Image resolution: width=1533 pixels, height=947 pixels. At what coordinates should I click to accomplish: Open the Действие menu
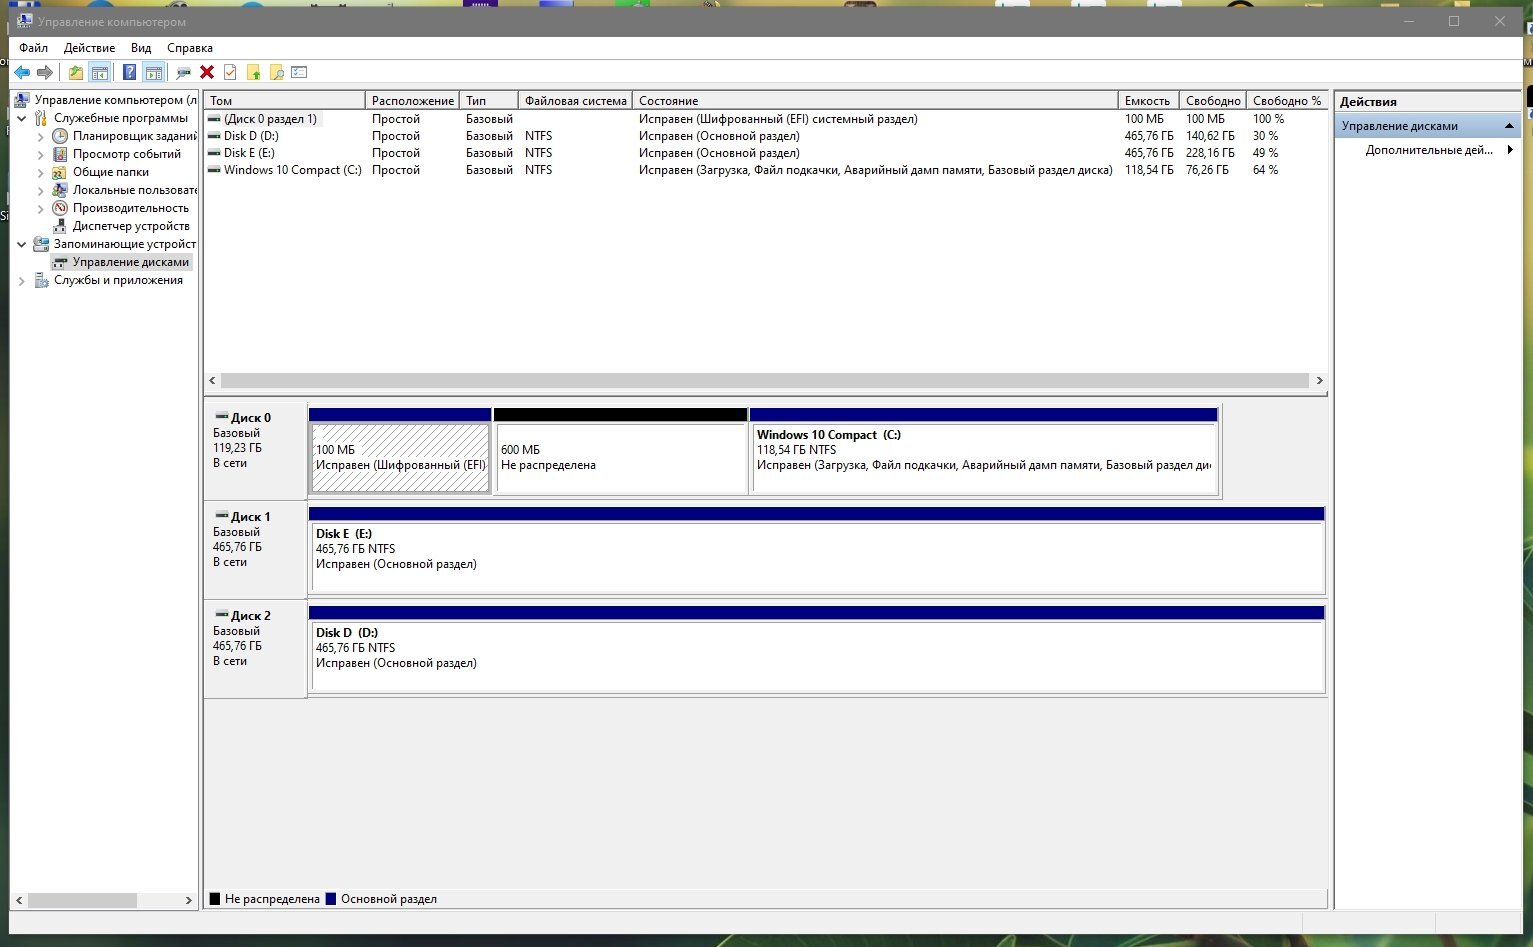pyautogui.click(x=89, y=48)
